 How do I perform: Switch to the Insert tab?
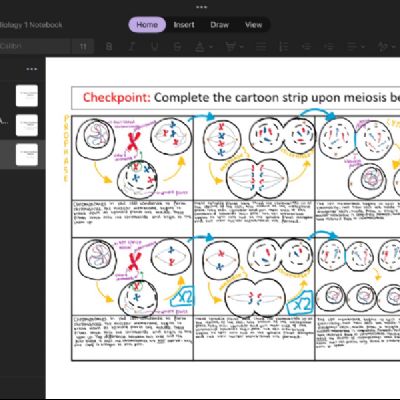[184, 25]
